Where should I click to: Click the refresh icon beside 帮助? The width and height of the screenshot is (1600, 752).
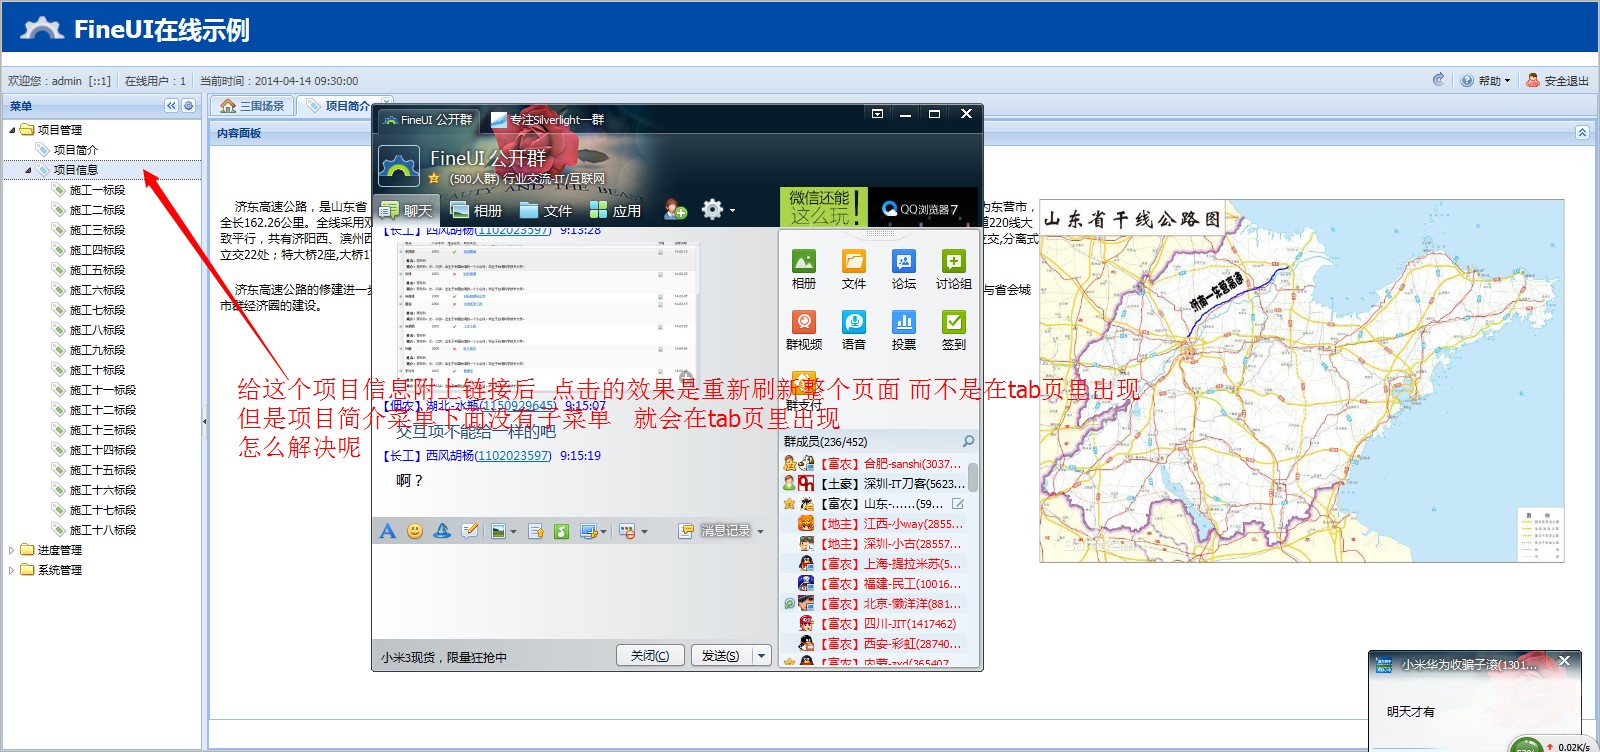(1438, 80)
